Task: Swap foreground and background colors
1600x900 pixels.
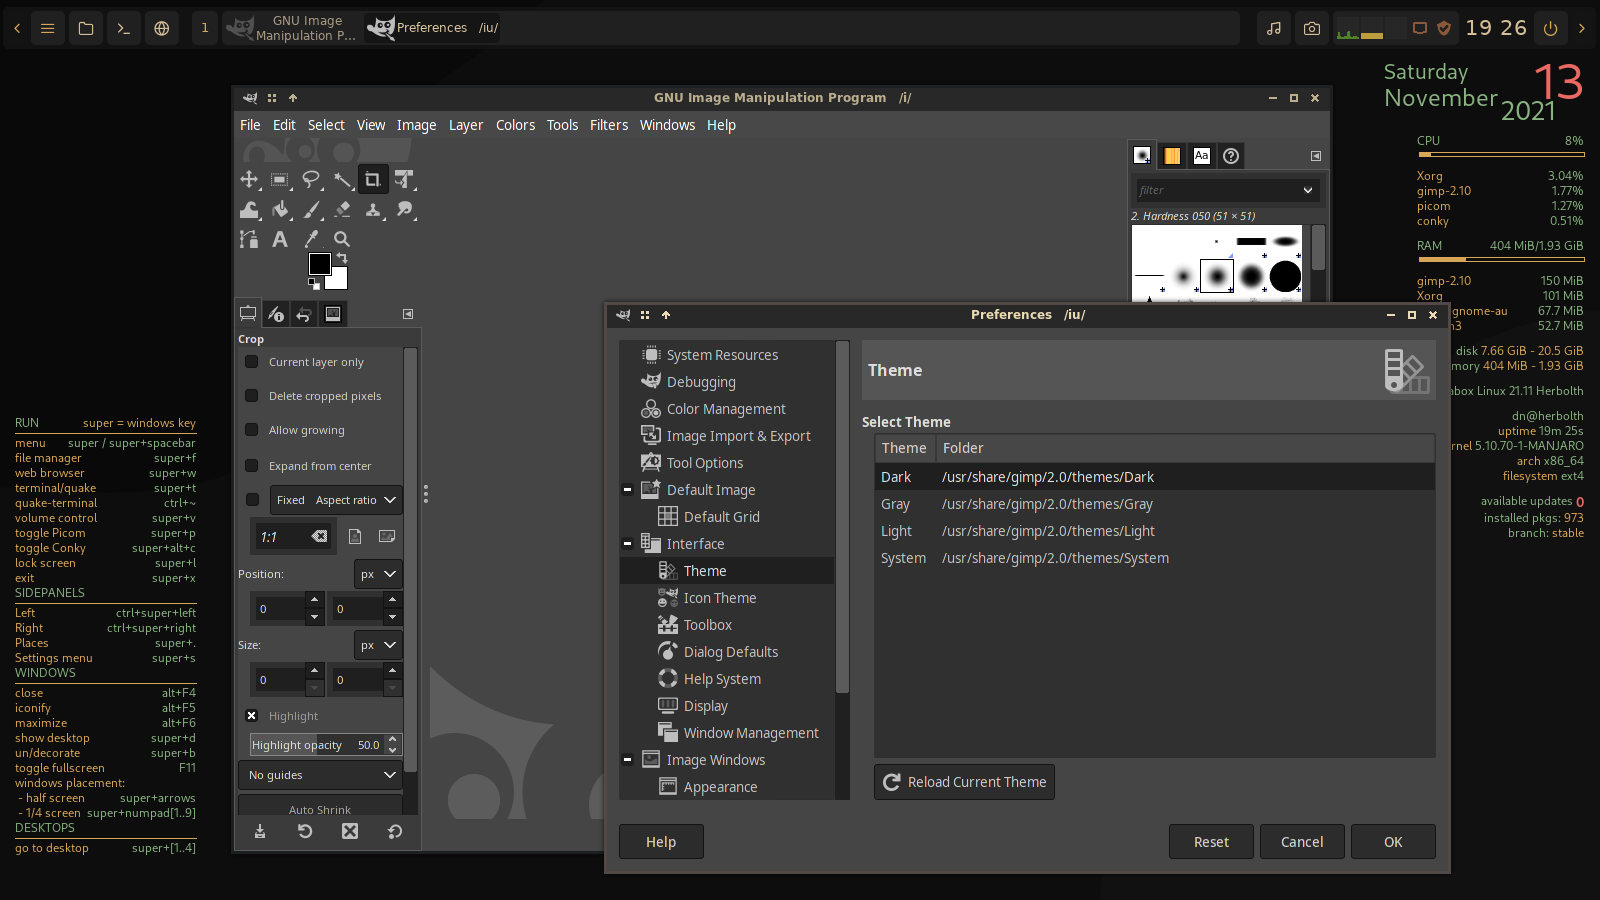Action: (x=342, y=258)
